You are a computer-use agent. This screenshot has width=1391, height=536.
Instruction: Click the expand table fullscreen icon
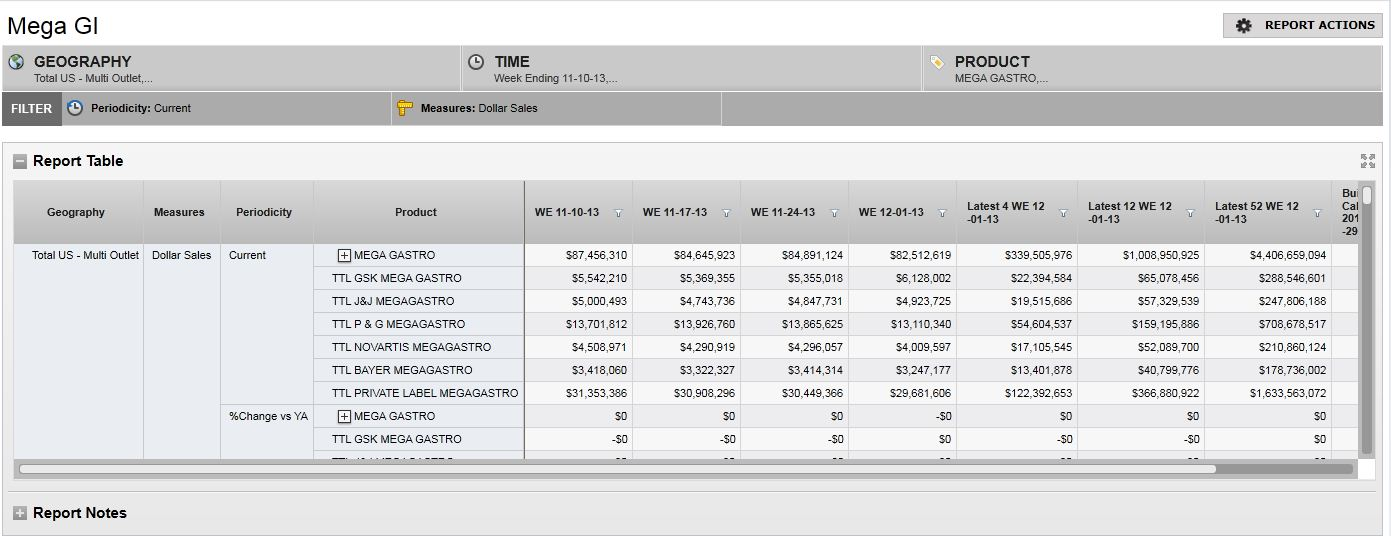1367,161
